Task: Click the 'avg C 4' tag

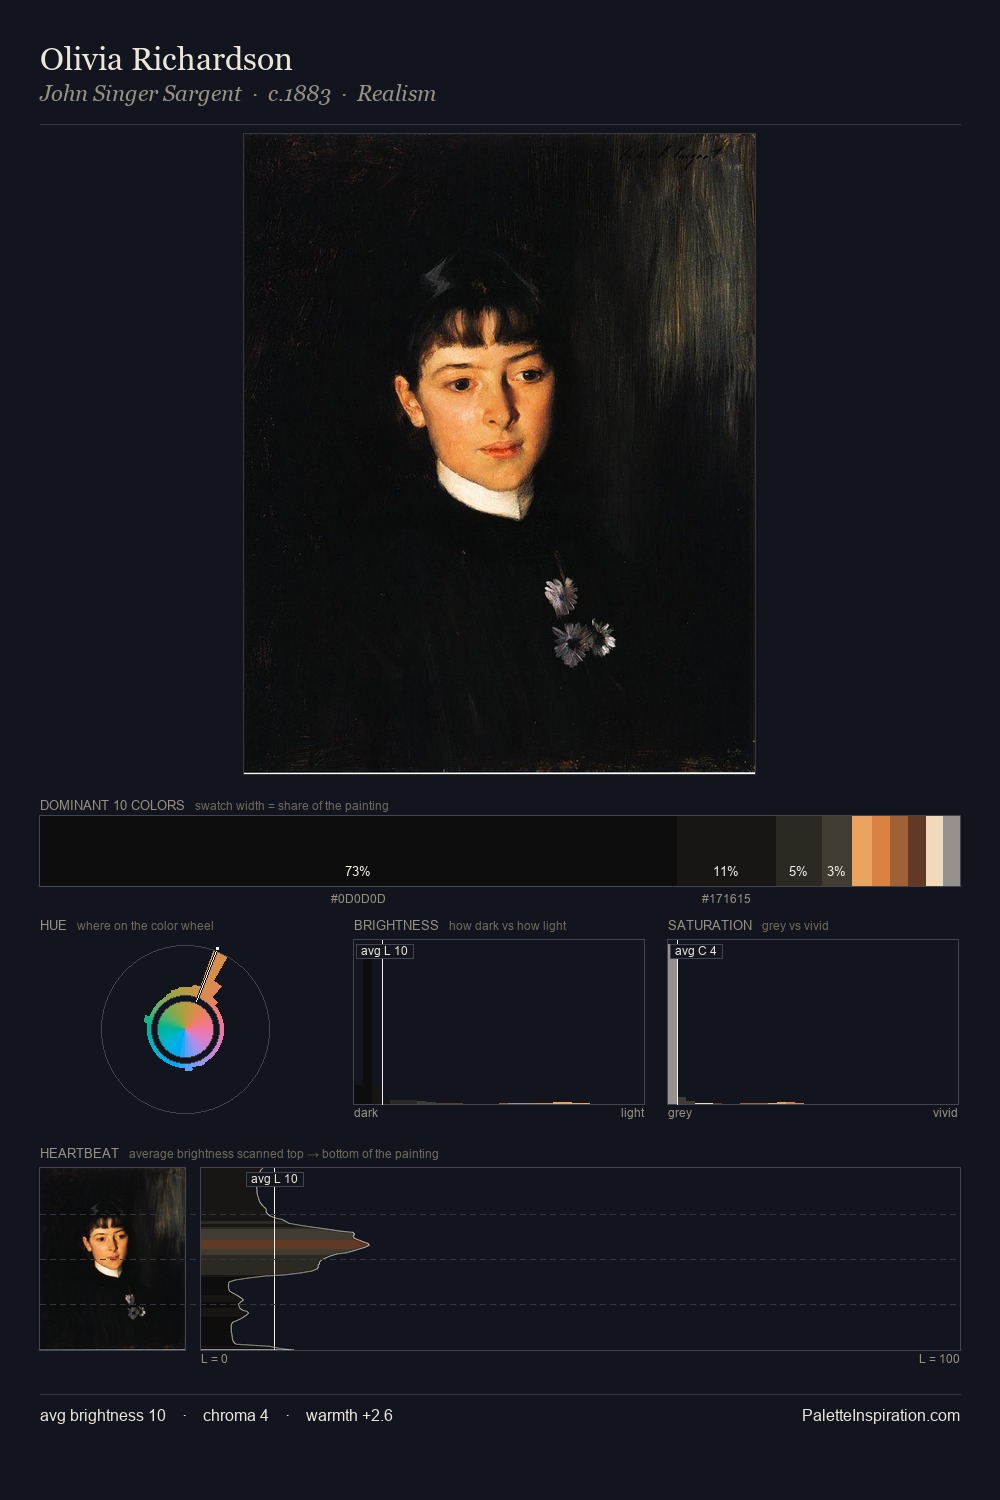Action: point(696,951)
